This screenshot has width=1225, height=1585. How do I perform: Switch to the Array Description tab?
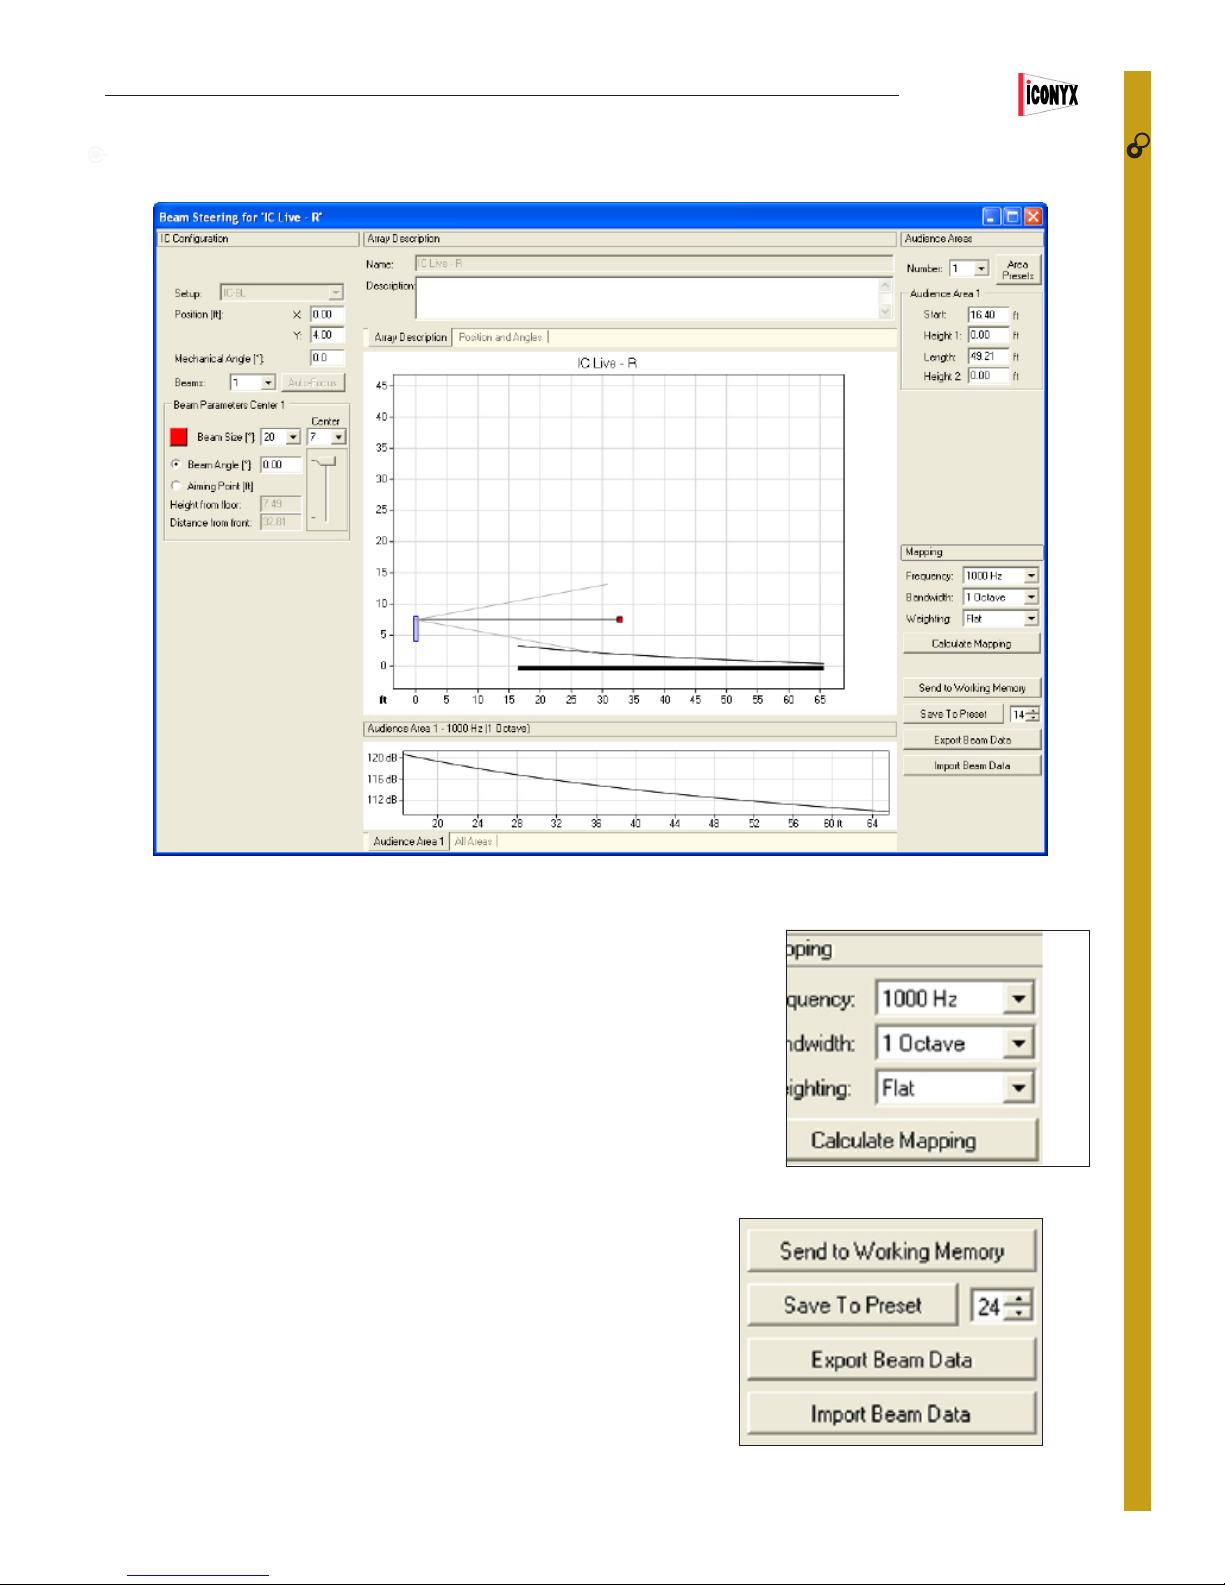pyautogui.click(x=410, y=337)
